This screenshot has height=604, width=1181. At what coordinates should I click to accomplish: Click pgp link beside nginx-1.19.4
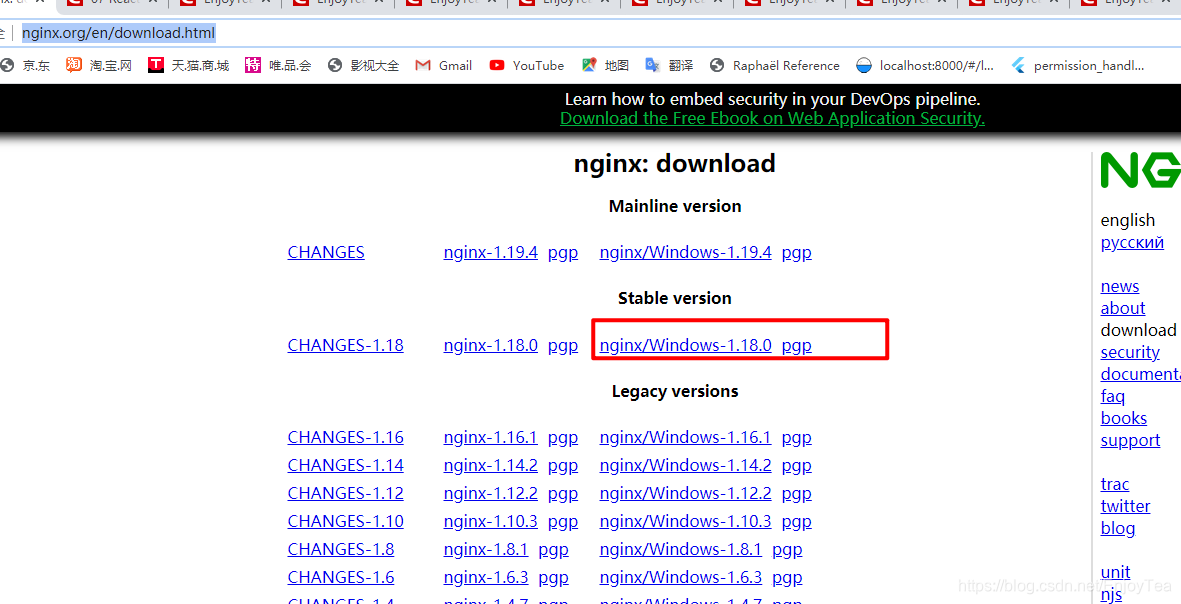(x=563, y=253)
